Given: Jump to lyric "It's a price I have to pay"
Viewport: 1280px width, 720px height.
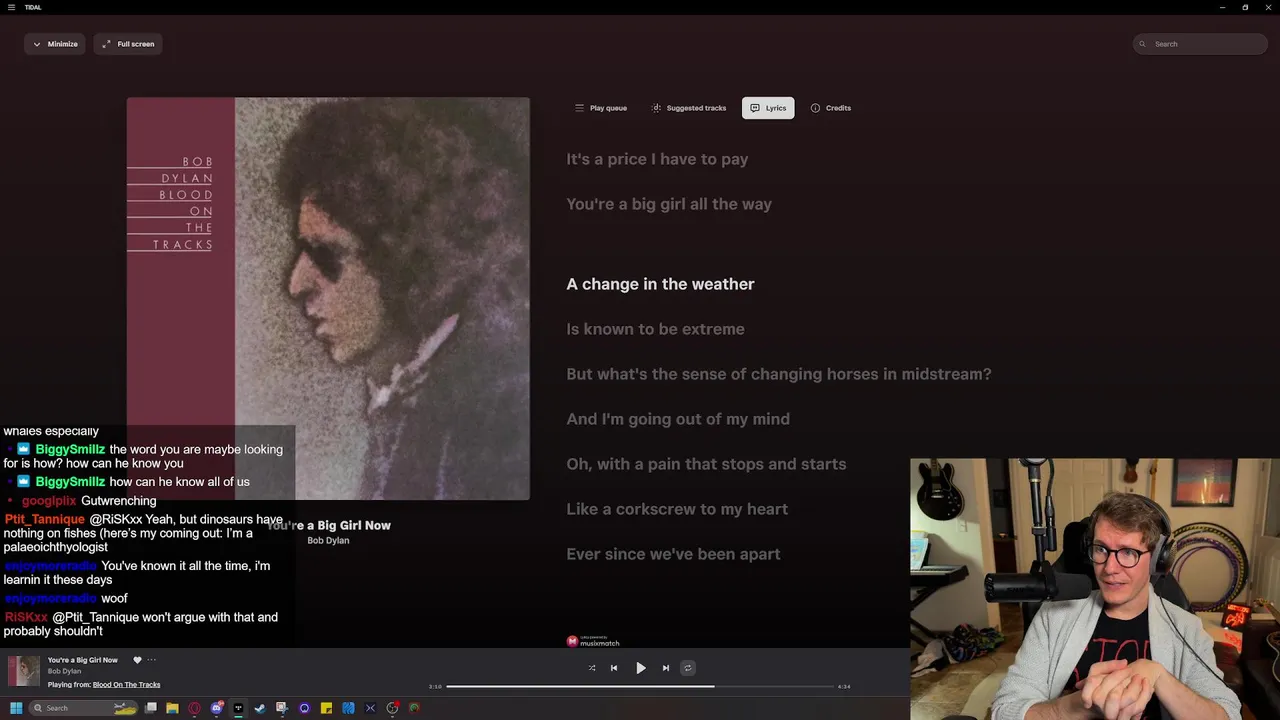Looking at the screenshot, I should click(x=657, y=159).
